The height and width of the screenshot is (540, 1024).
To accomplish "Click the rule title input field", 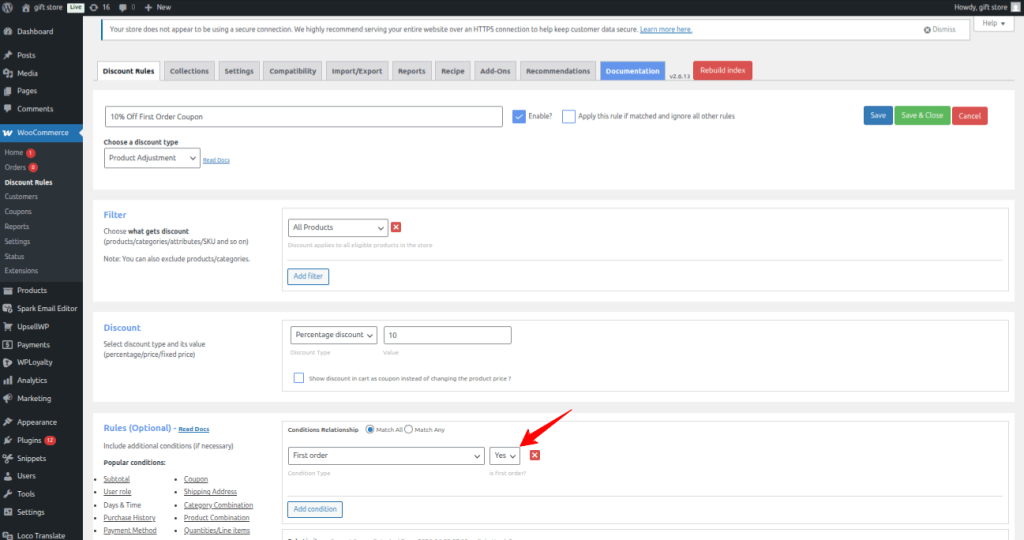I will (304, 116).
